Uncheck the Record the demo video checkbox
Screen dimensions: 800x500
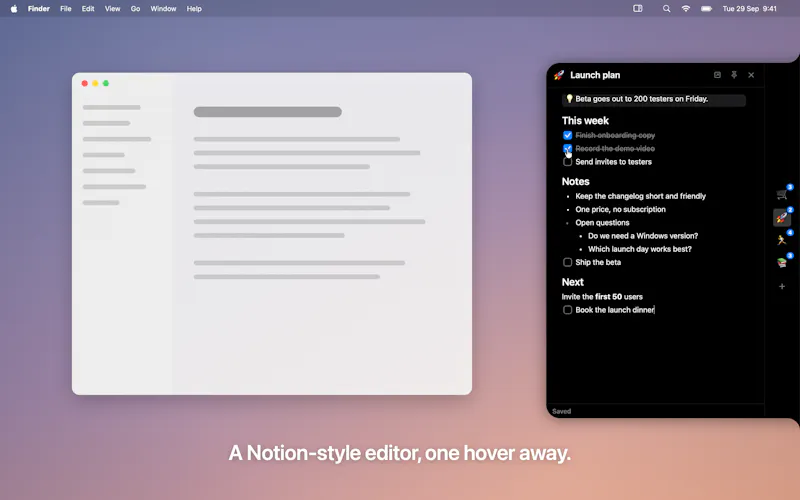pyautogui.click(x=567, y=148)
